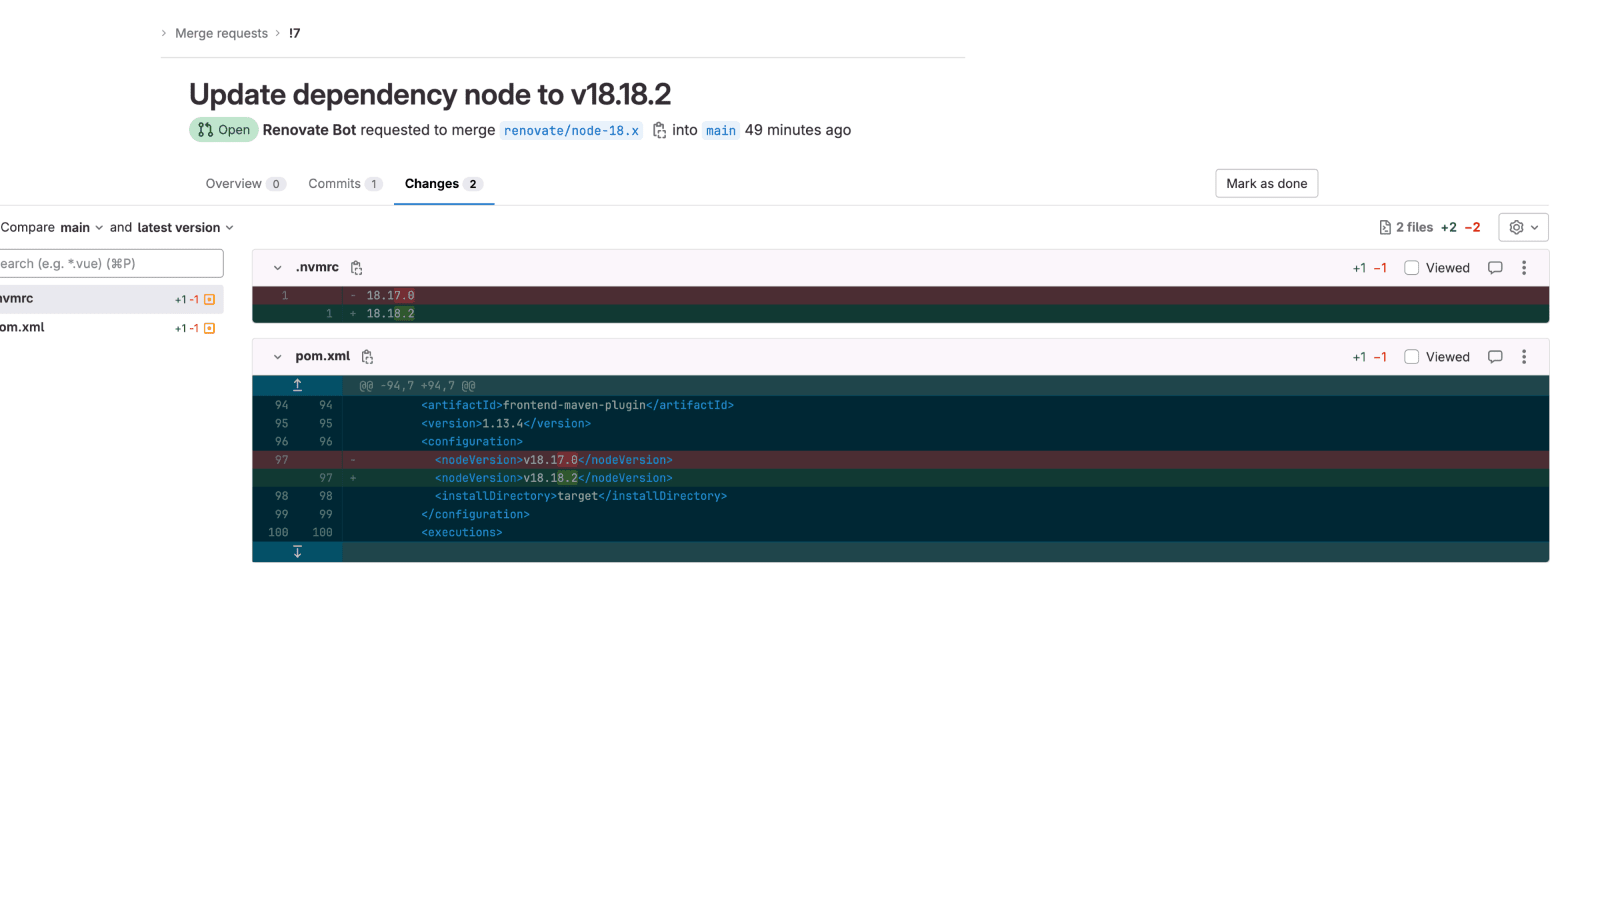Expand lines above in pom.xml diff
The height and width of the screenshot is (900, 1600).
[297, 385]
